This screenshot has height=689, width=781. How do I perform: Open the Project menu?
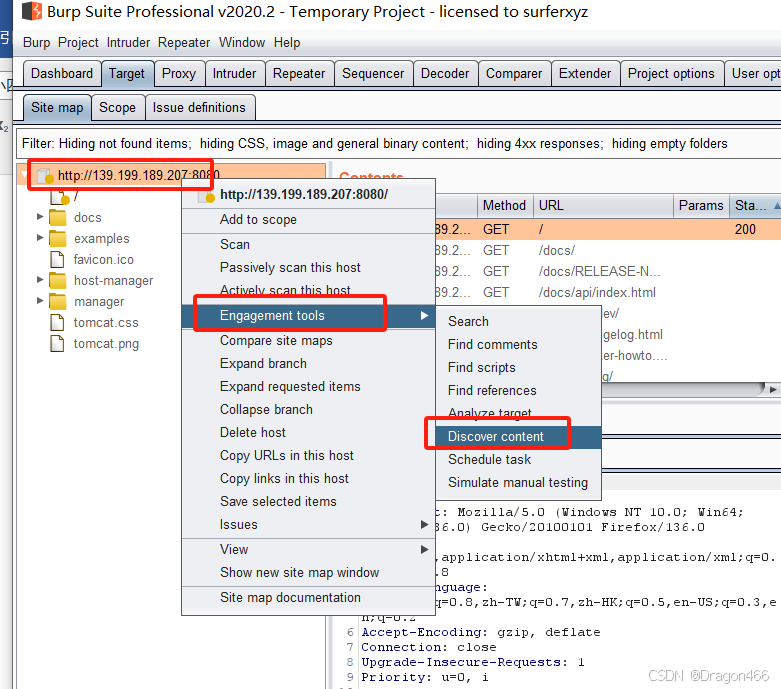pyautogui.click(x=78, y=42)
